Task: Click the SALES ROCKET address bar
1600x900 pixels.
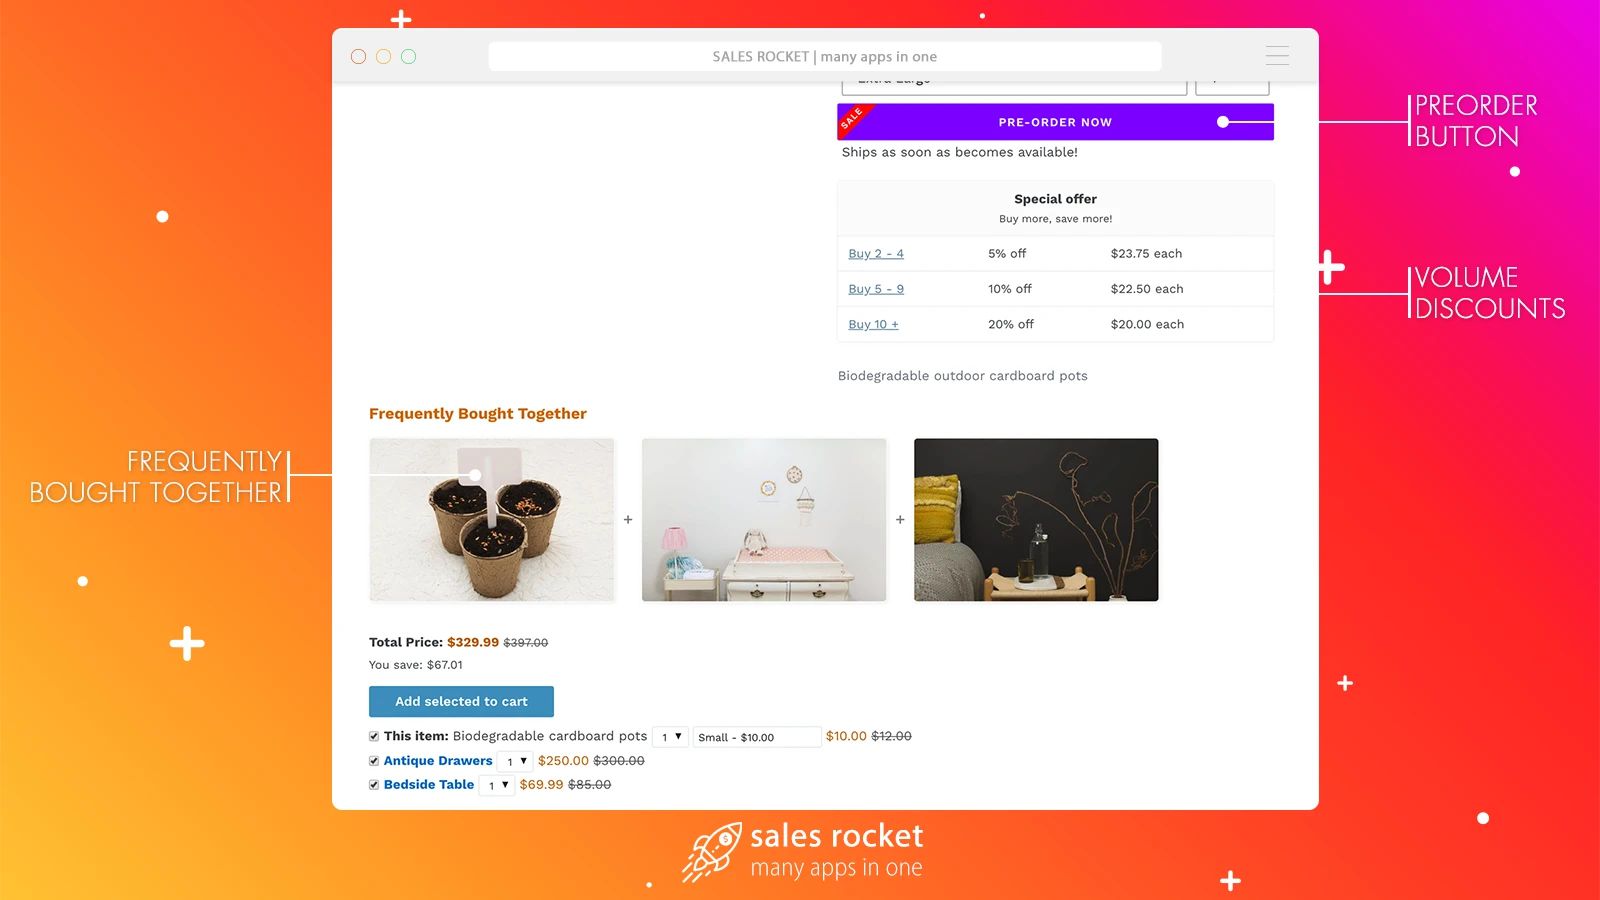Action: pyautogui.click(x=825, y=57)
